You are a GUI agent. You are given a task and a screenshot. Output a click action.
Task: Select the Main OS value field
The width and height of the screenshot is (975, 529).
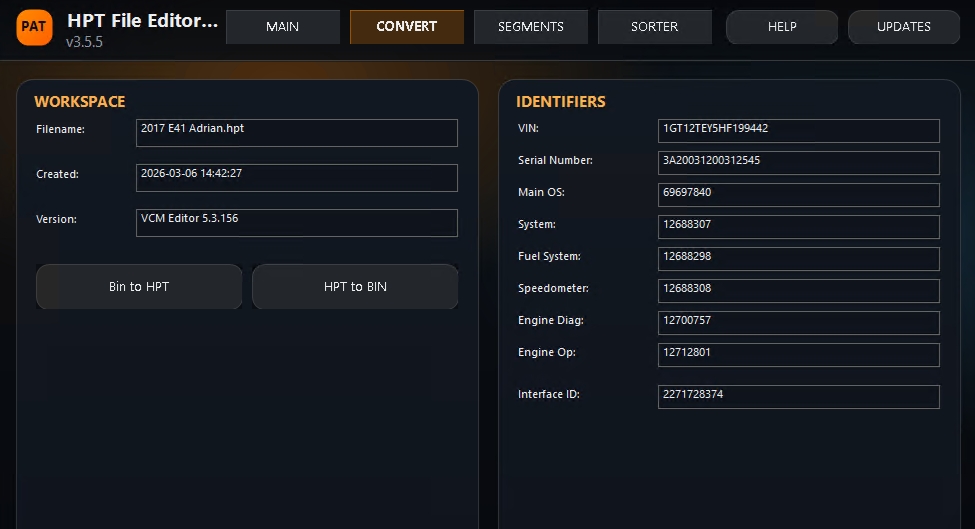(x=798, y=195)
